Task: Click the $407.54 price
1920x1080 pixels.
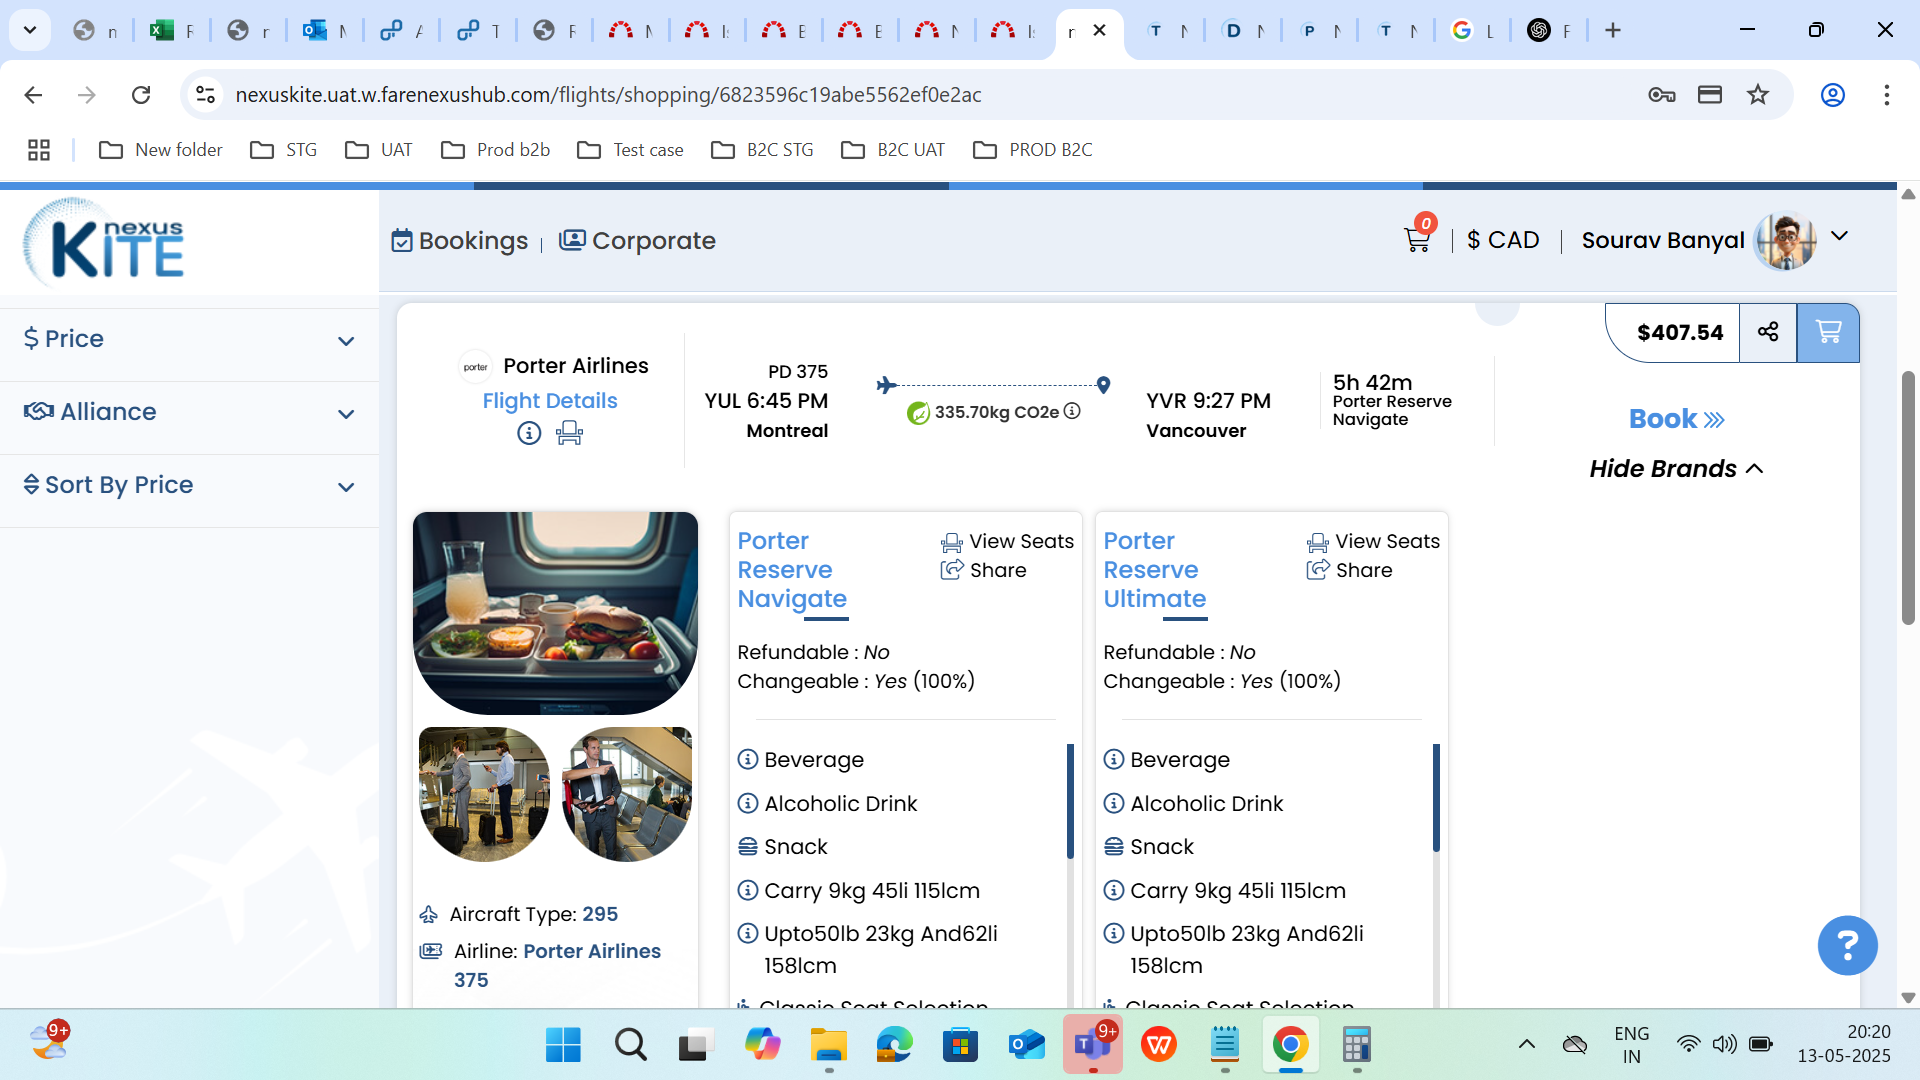Action: (x=1680, y=332)
